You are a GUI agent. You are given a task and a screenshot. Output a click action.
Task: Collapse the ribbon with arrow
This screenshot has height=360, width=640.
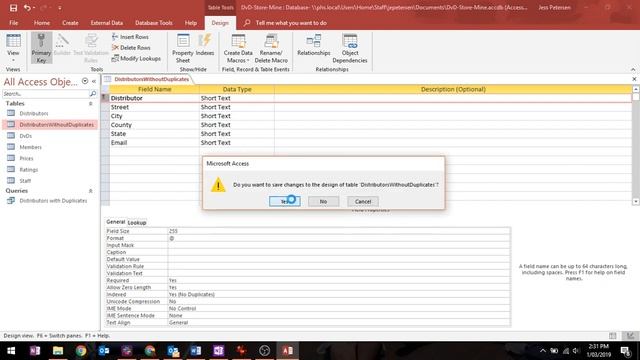633,69
